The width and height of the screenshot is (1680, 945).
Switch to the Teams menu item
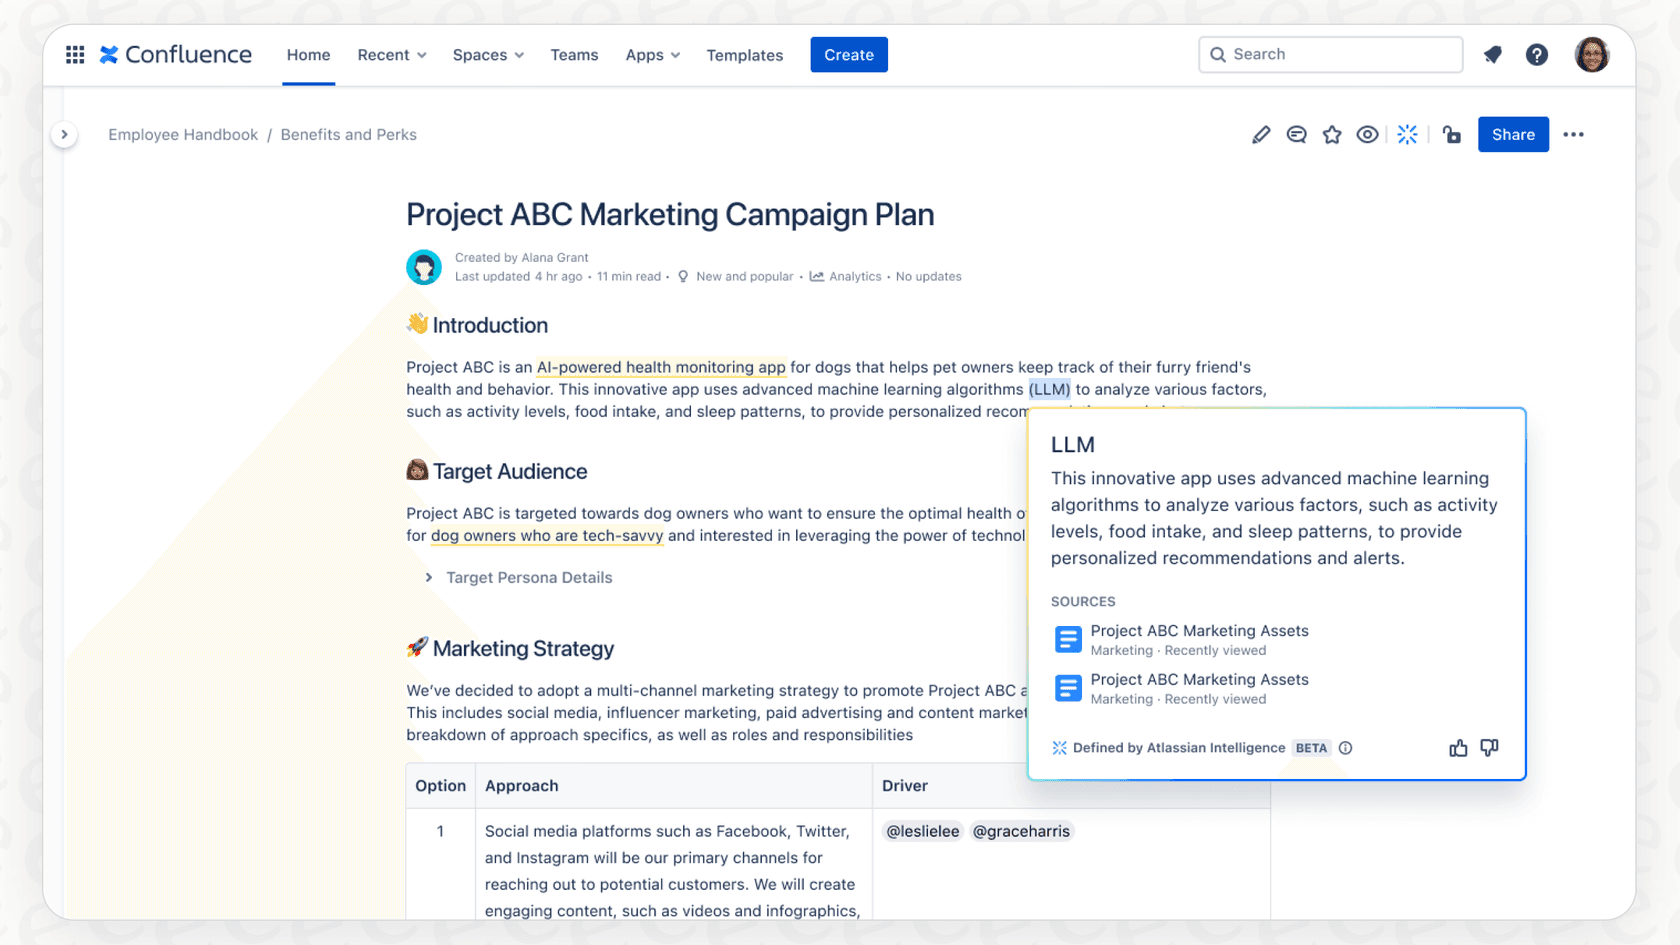click(574, 55)
